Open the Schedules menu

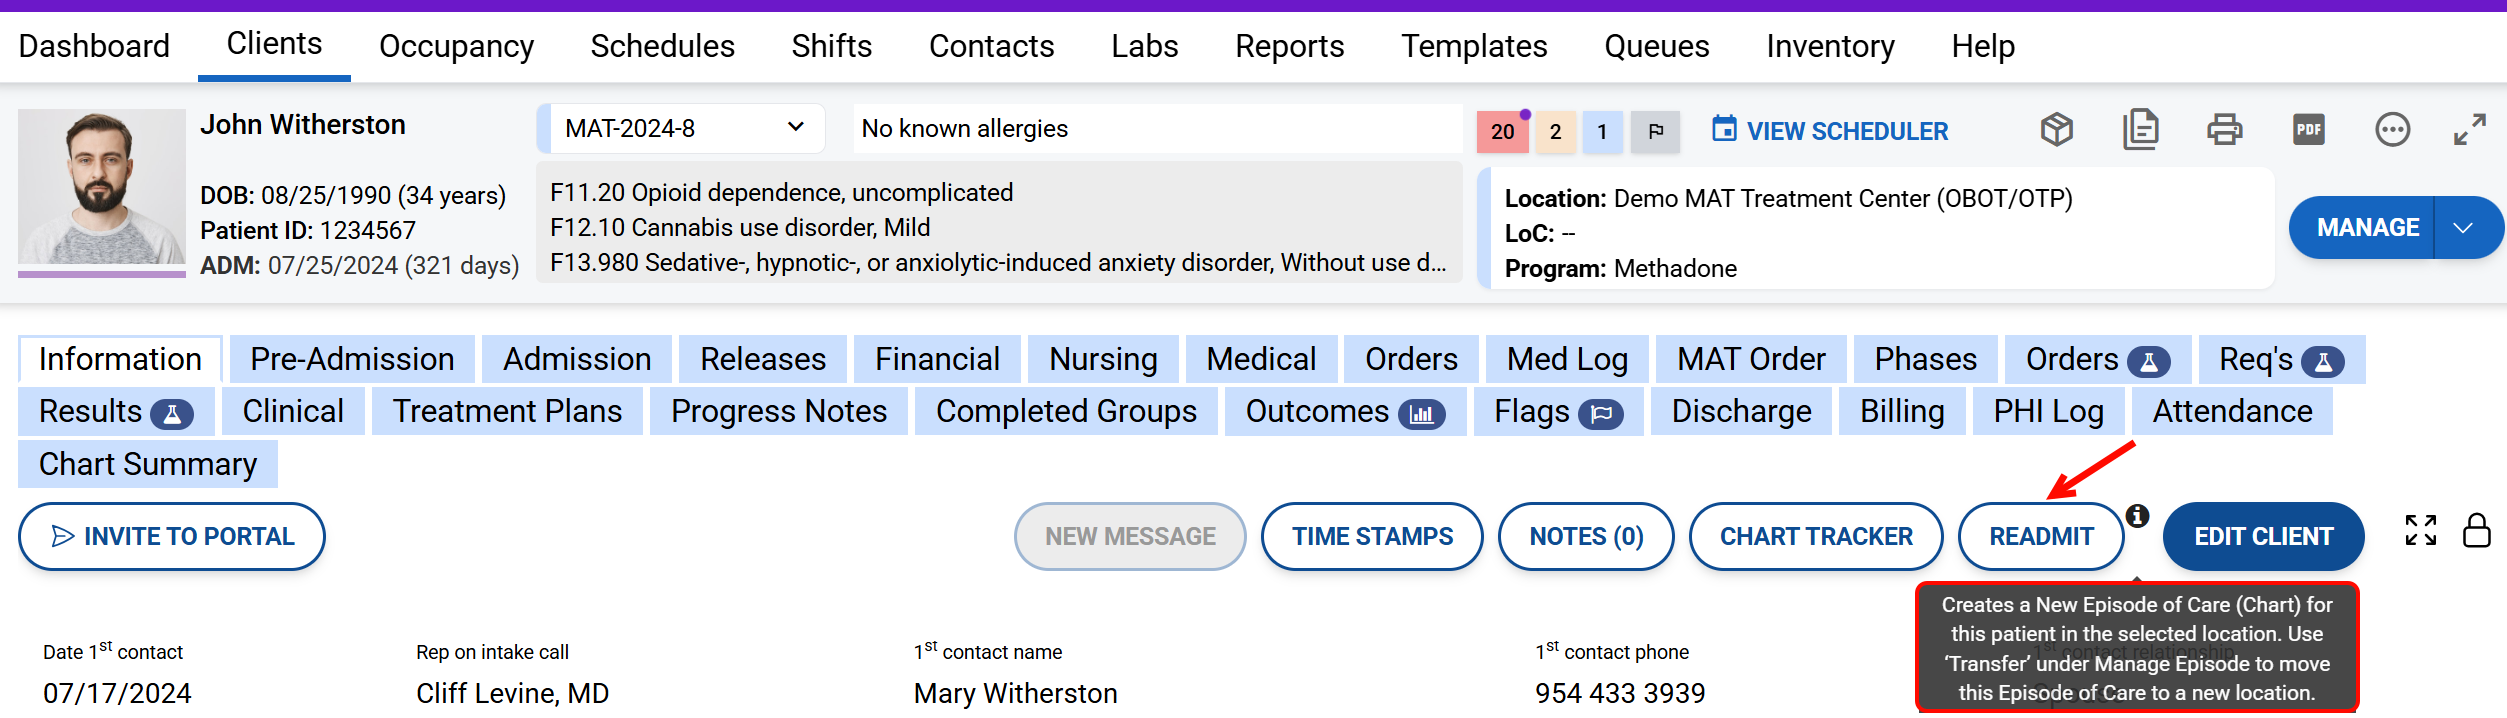662,46
